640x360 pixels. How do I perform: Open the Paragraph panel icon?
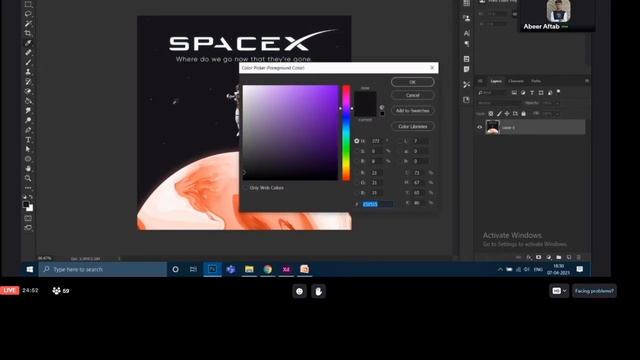[467, 44]
